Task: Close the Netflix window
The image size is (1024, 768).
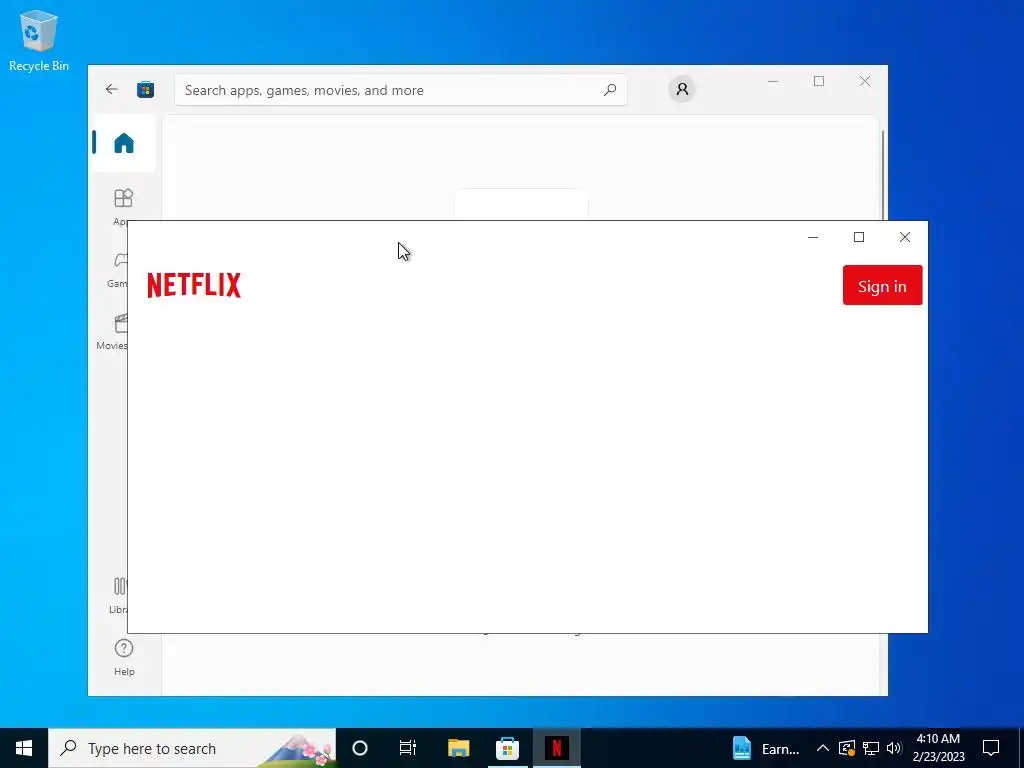Action: (904, 237)
